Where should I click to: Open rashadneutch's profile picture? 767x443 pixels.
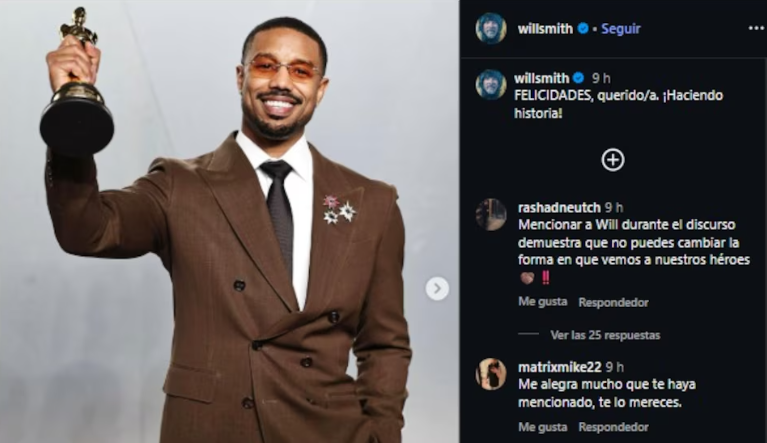pyautogui.click(x=491, y=214)
